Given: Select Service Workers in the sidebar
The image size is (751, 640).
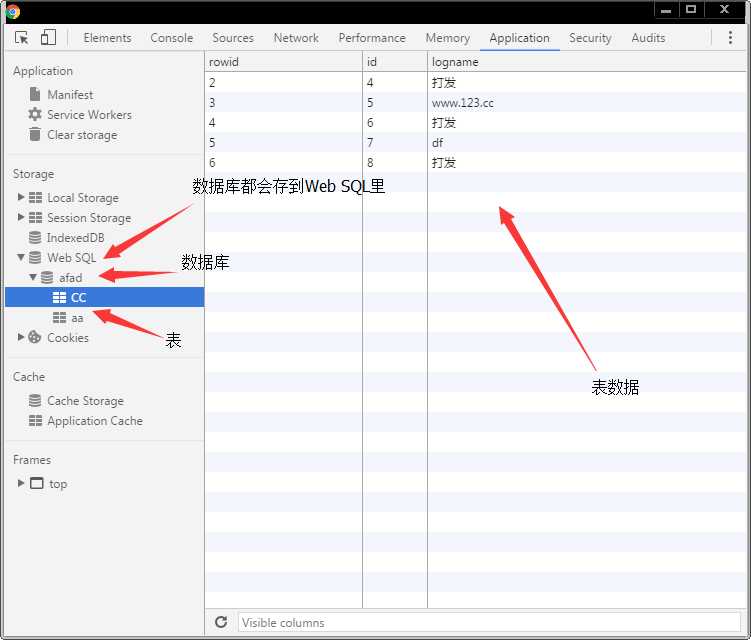Looking at the screenshot, I should (89, 115).
